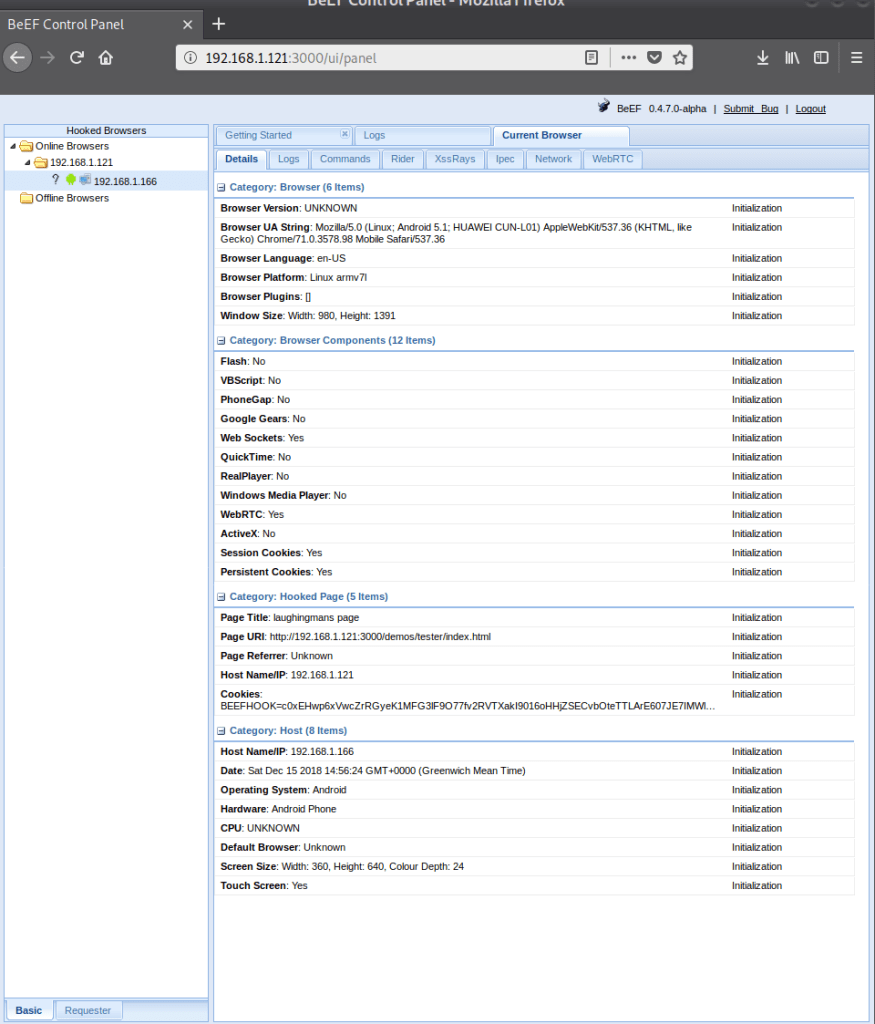Collapse the 192.168.1.121 folder node

(x=28, y=162)
